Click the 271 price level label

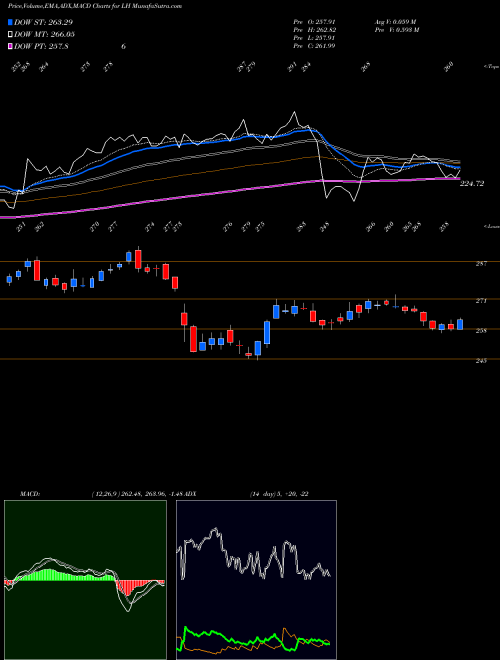(481, 301)
